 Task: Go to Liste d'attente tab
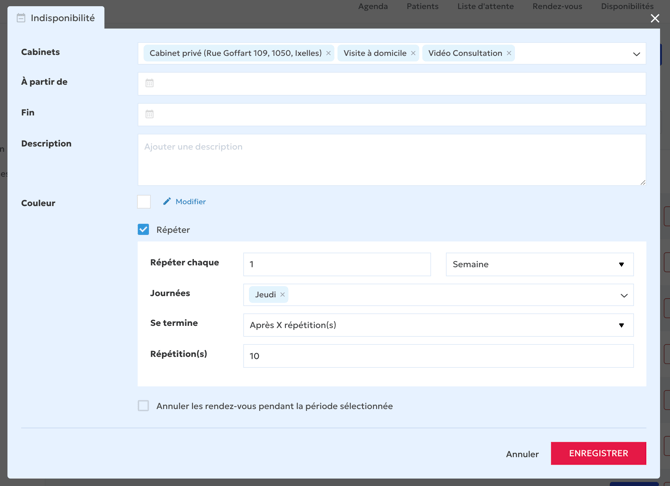[485, 6]
